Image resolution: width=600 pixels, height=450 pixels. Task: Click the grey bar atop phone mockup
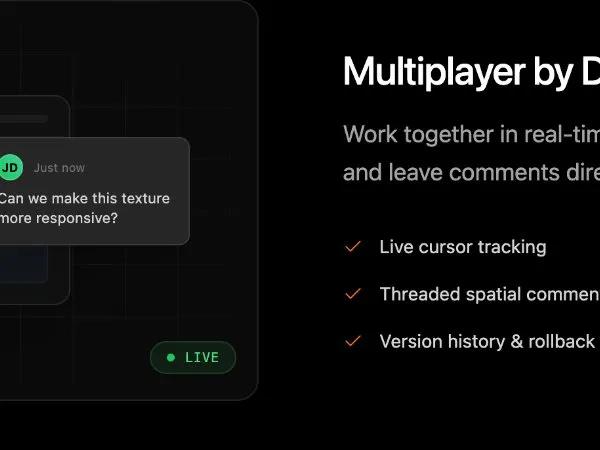pos(24,119)
